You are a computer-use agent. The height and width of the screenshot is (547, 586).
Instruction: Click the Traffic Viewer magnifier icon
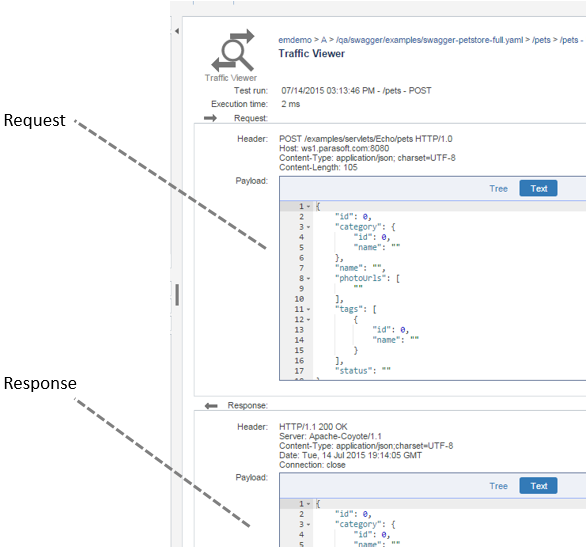(232, 50)
